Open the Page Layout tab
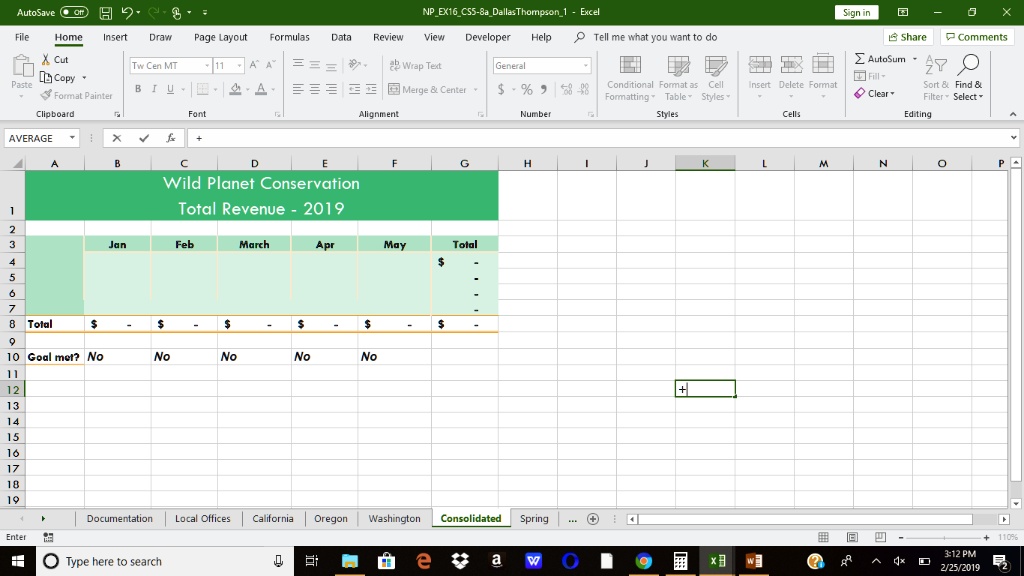 click(x=221, y=37)
